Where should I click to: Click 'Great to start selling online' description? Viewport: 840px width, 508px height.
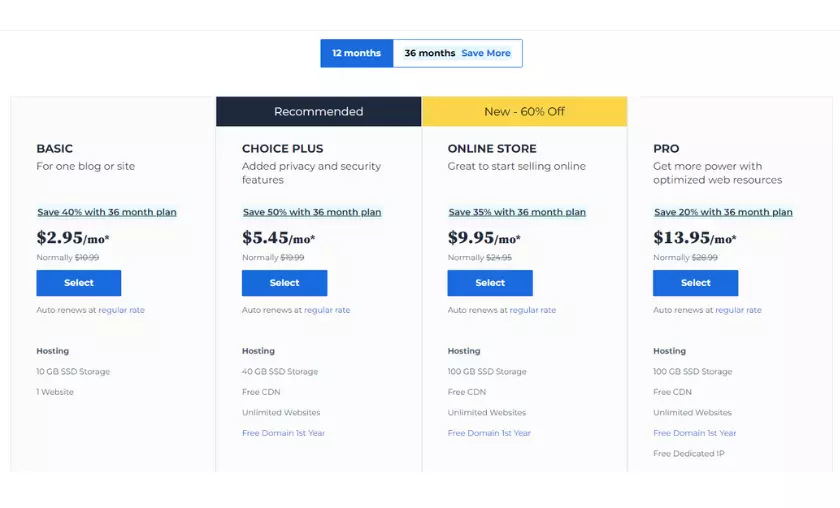[517, 166]
